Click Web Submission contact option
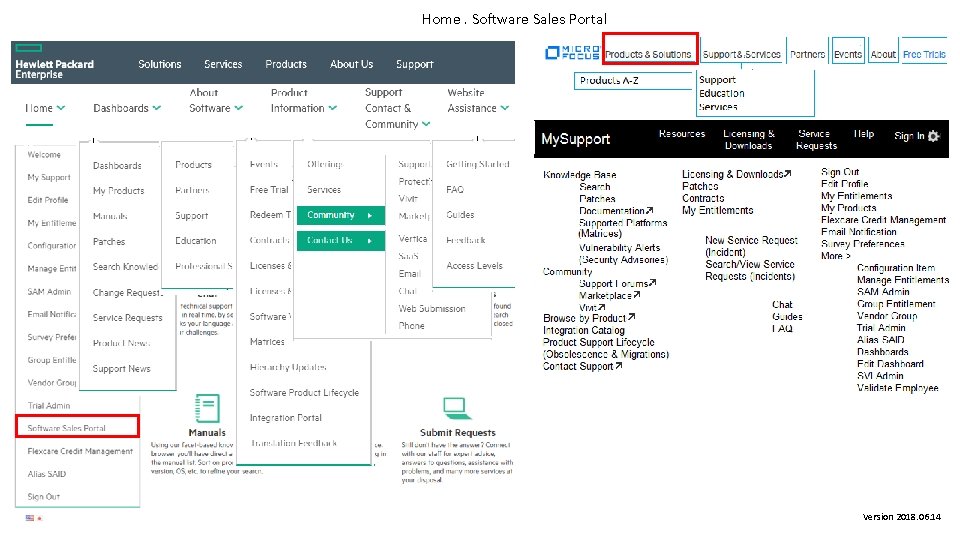Screen dimensions: 960x540 click(x=432, y=309)
